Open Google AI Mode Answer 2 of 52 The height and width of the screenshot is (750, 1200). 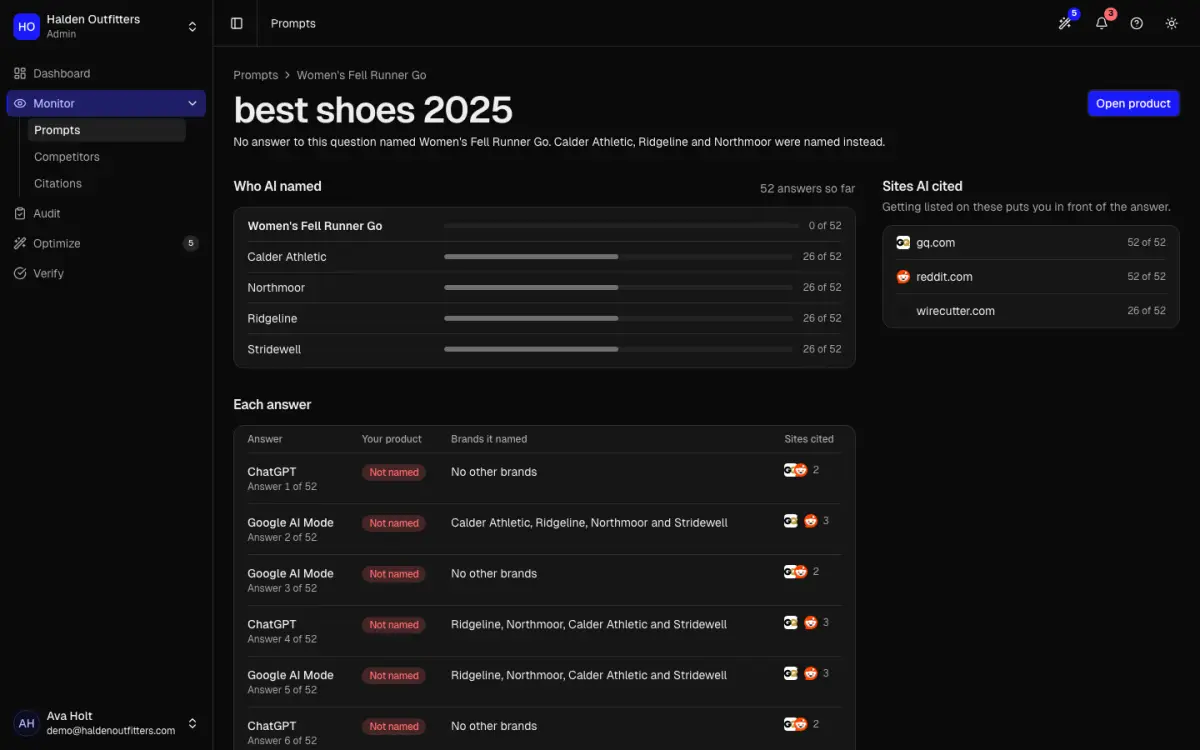click(545, 530)
